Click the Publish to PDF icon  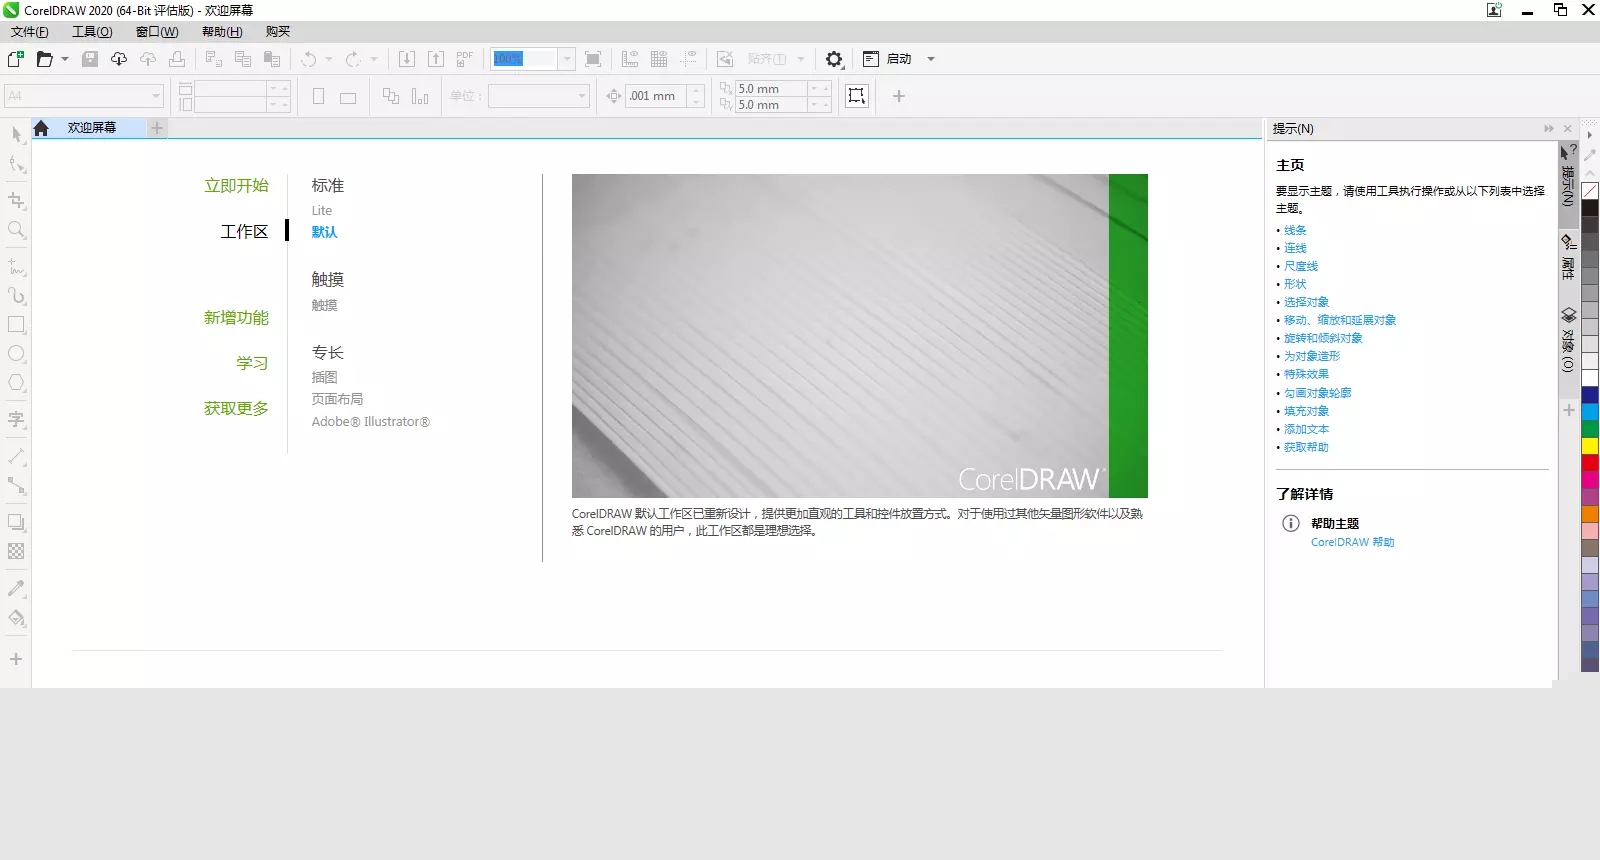pyautogui.click(x=465, y=59)
